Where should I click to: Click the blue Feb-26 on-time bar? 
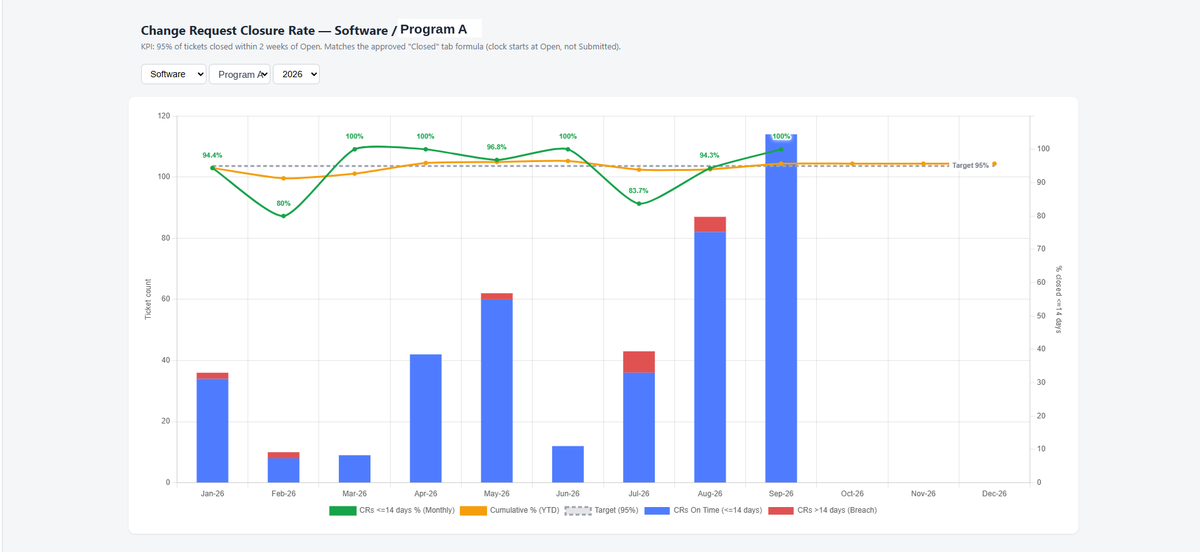pyautogui.click(x=283, y=470)
